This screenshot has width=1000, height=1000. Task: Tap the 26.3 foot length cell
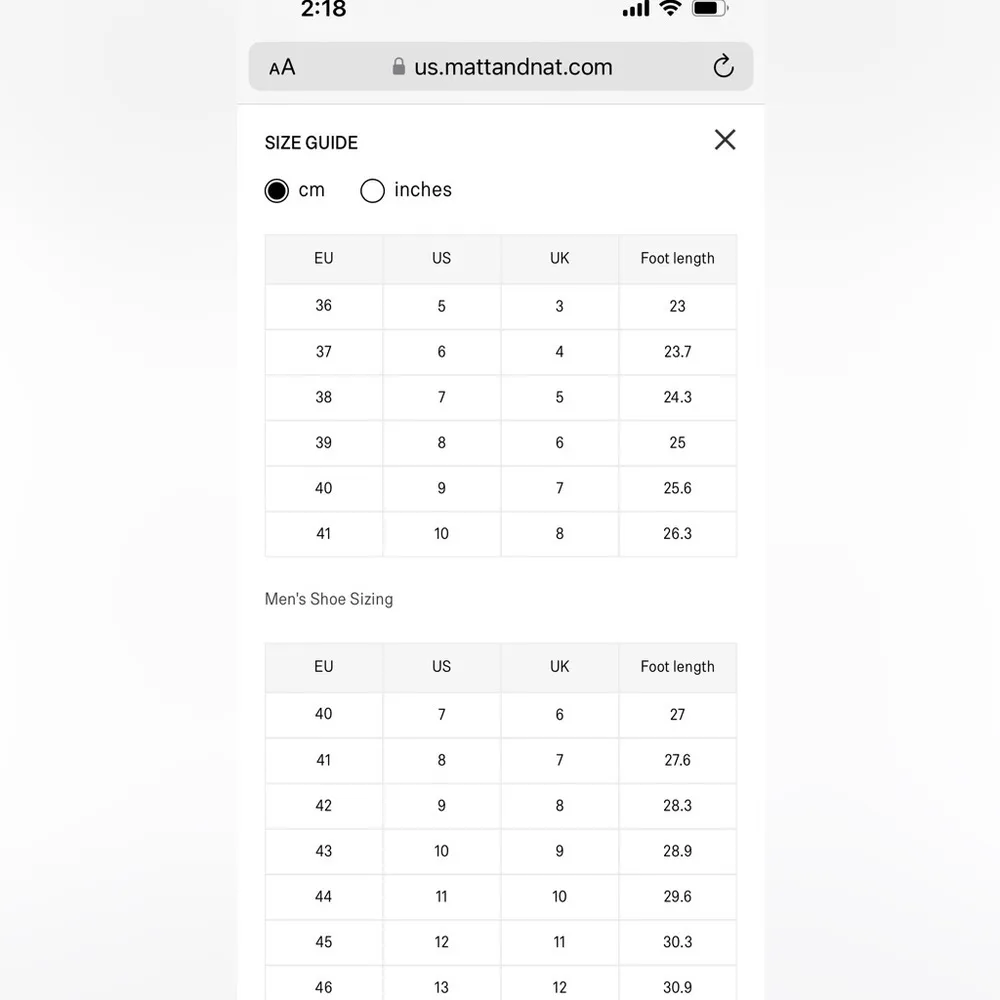(x=677, y=534)
